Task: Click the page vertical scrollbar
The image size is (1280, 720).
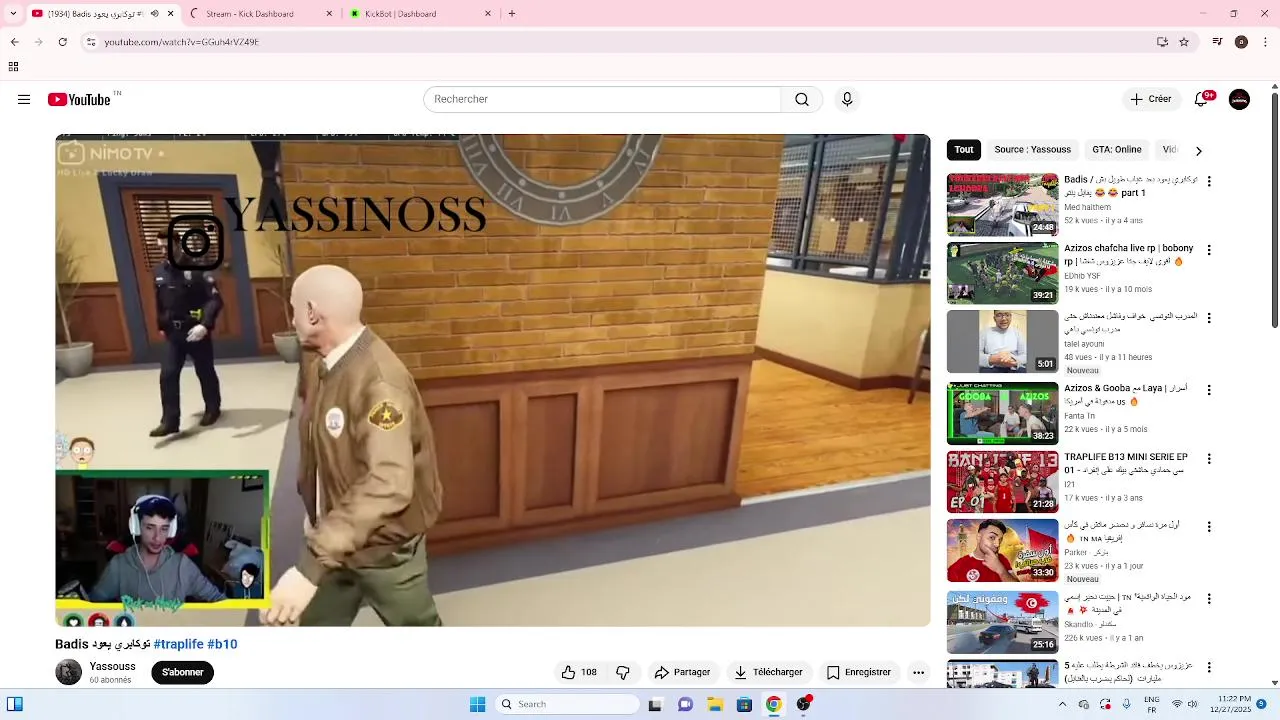Action: (1274, 210)
